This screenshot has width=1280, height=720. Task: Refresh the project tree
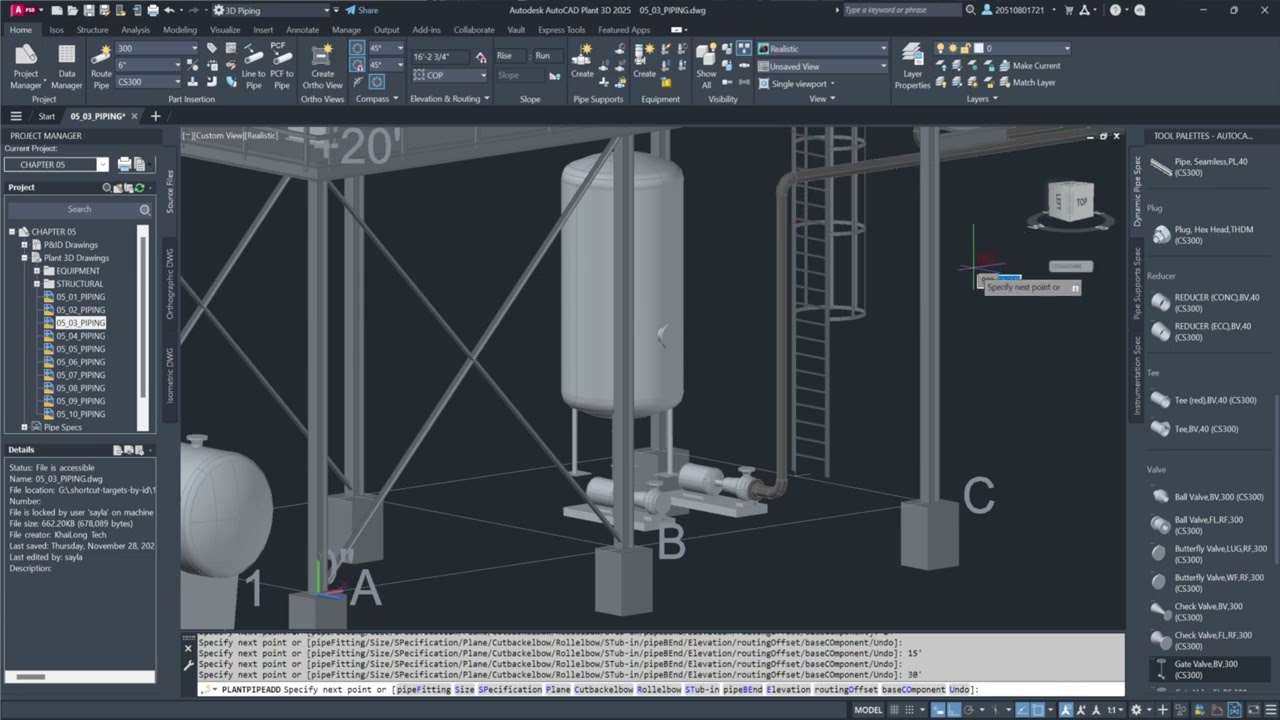[139, 187]
